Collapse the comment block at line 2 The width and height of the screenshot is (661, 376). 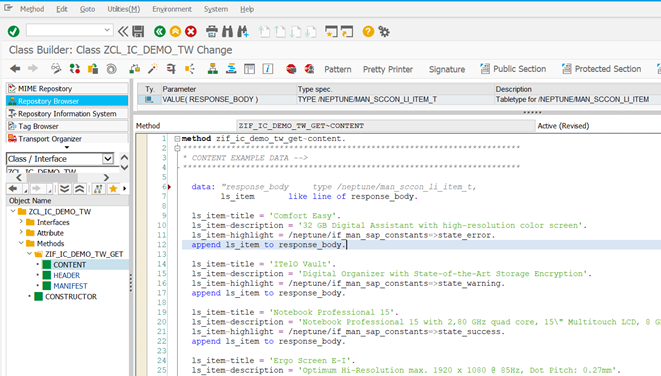coord(177,148)
